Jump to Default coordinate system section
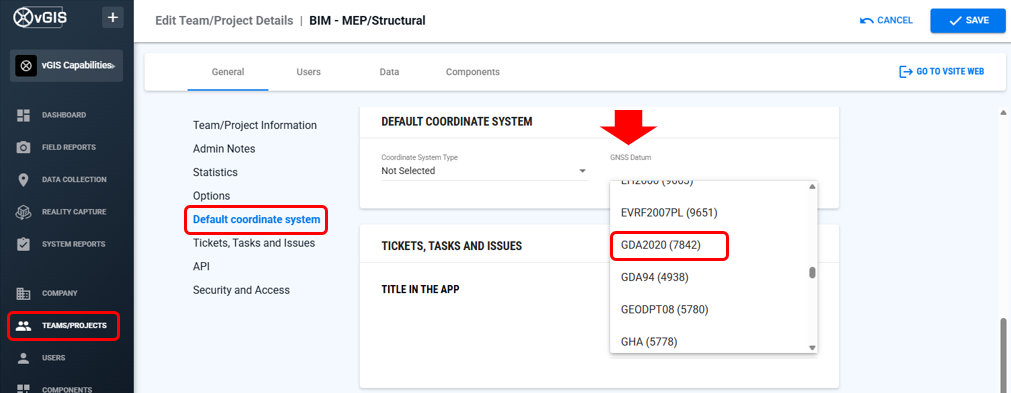Viewport: 1011px width, 393px height. coord(257,220)
